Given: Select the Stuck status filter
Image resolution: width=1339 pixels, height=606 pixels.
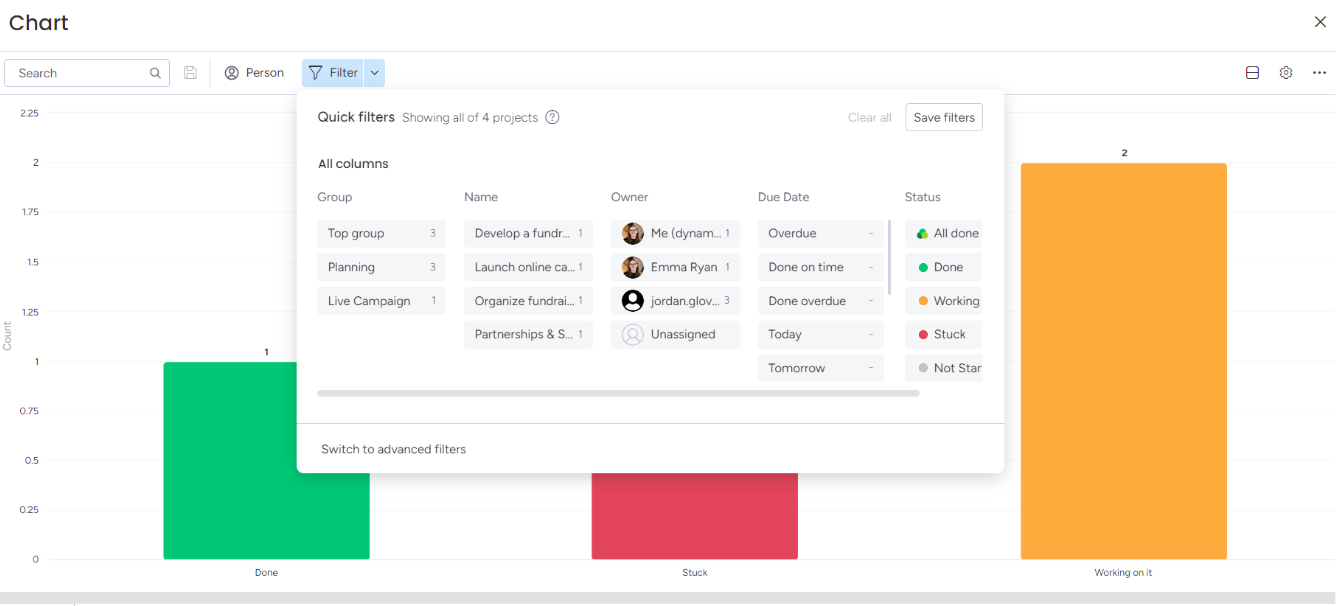Looking at the screenshot, I should (x=944, y=334).
